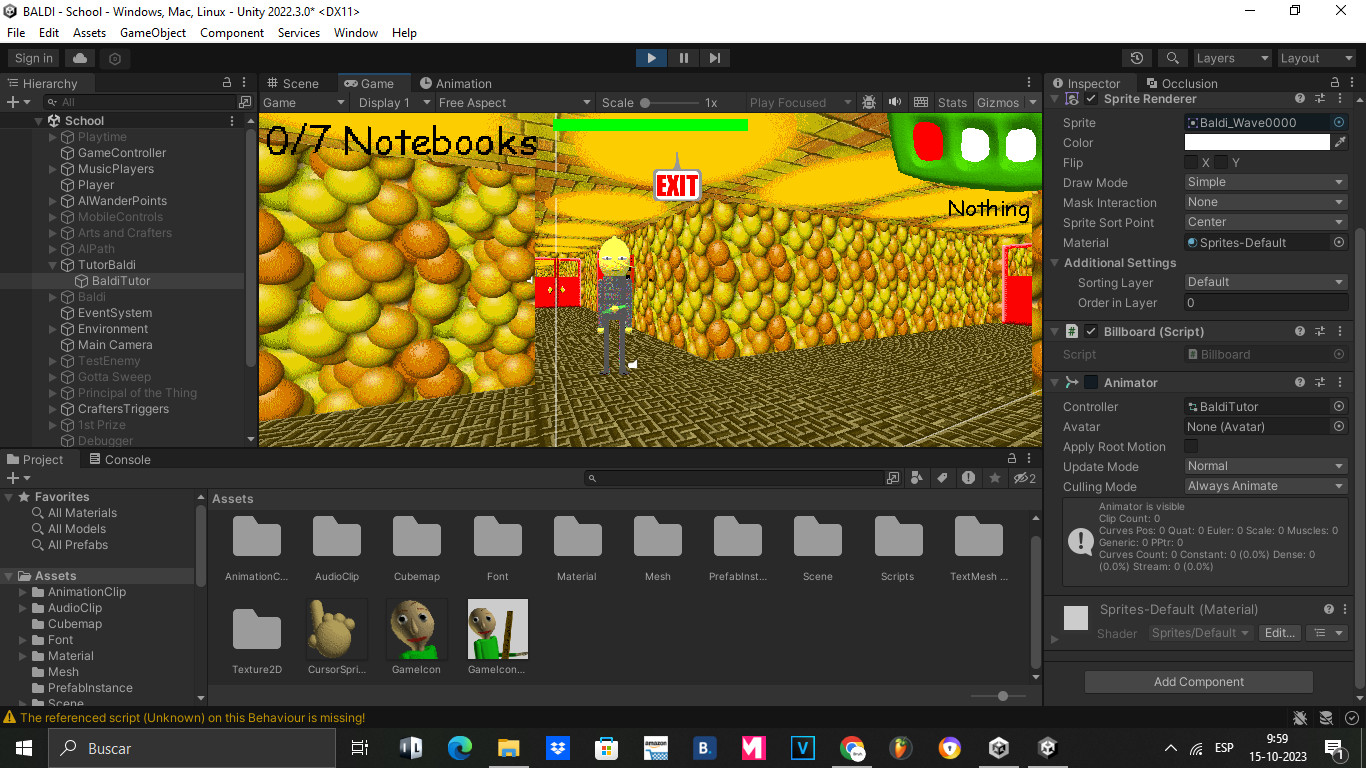The image size is (1366, 768).
Task: Open the Color swatch on the Sprite Renderer
Action: pyautogui.click(x=1259, y=142)
